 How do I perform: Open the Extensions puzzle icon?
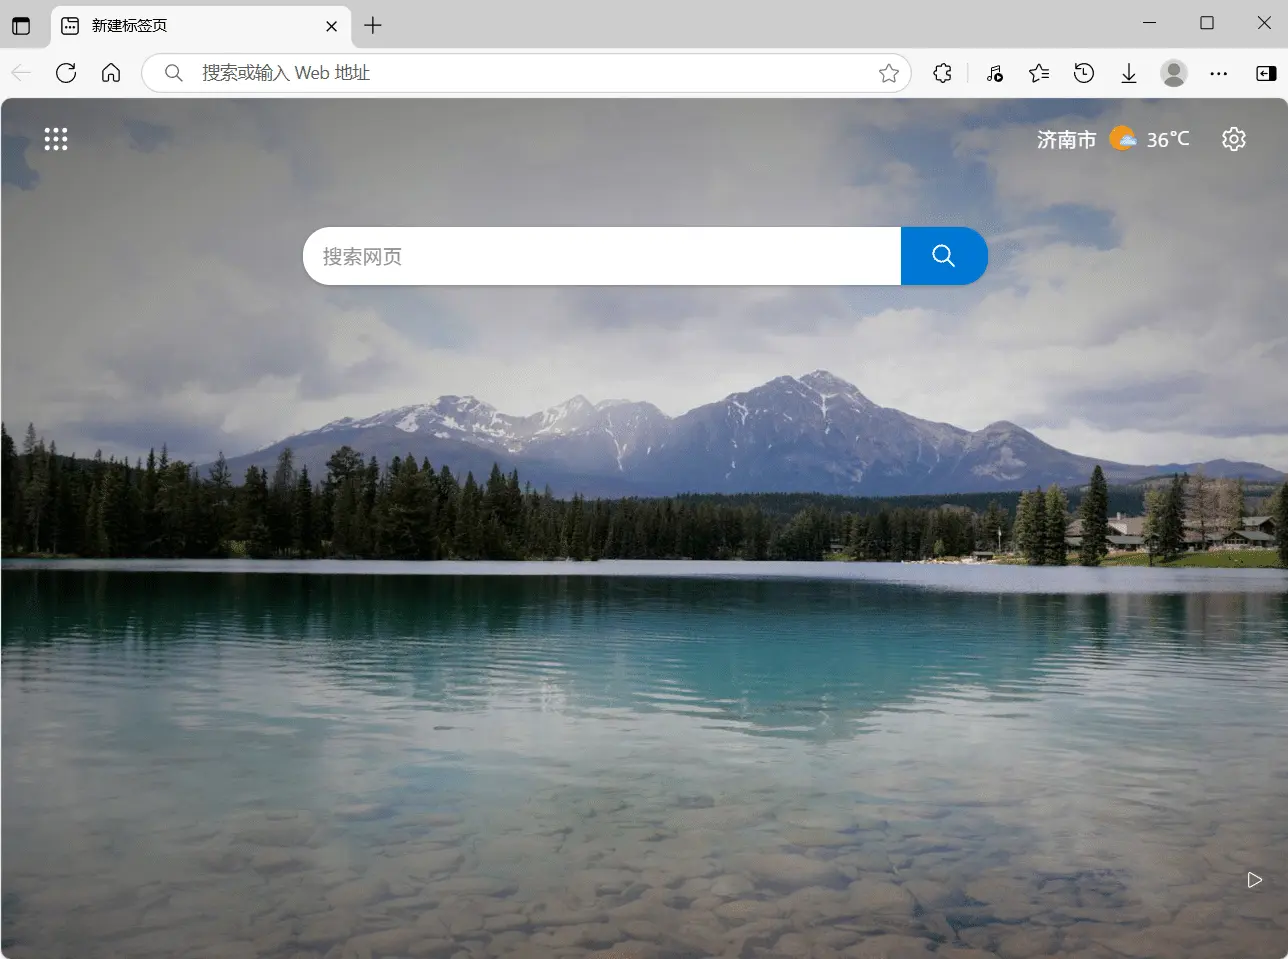(942, 73)
